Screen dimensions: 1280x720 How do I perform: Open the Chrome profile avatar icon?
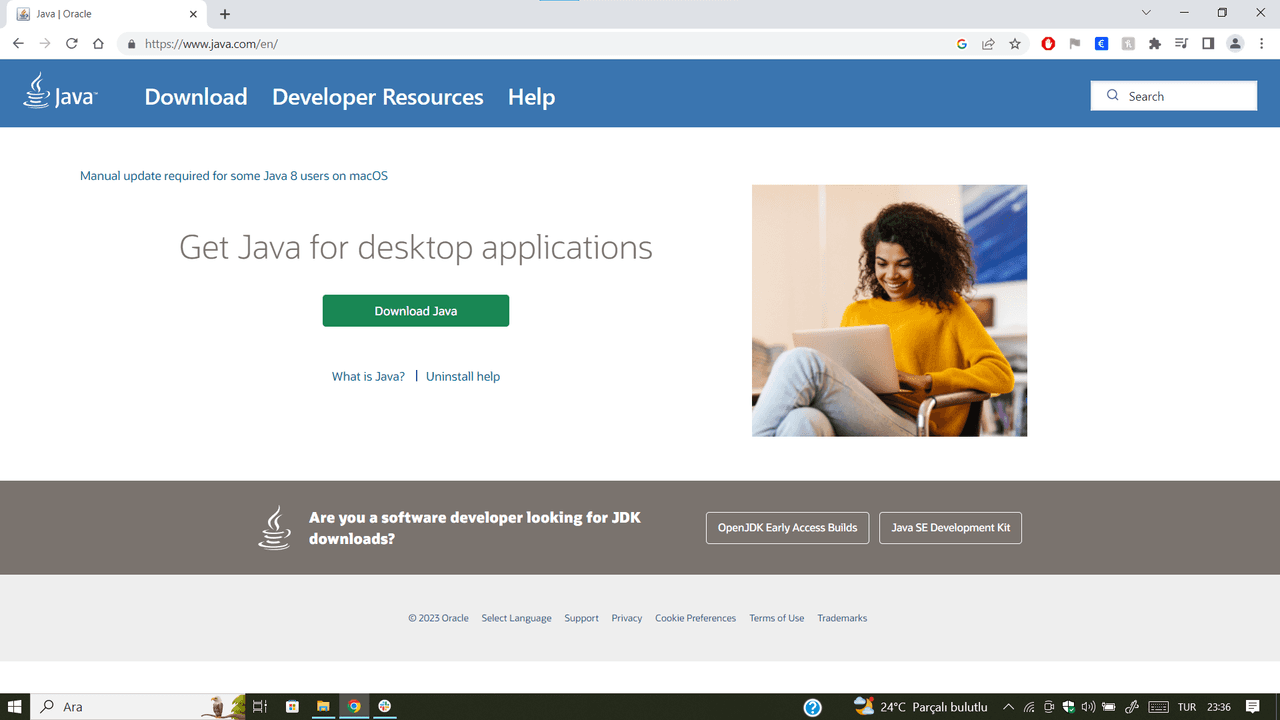[1235, 44]
